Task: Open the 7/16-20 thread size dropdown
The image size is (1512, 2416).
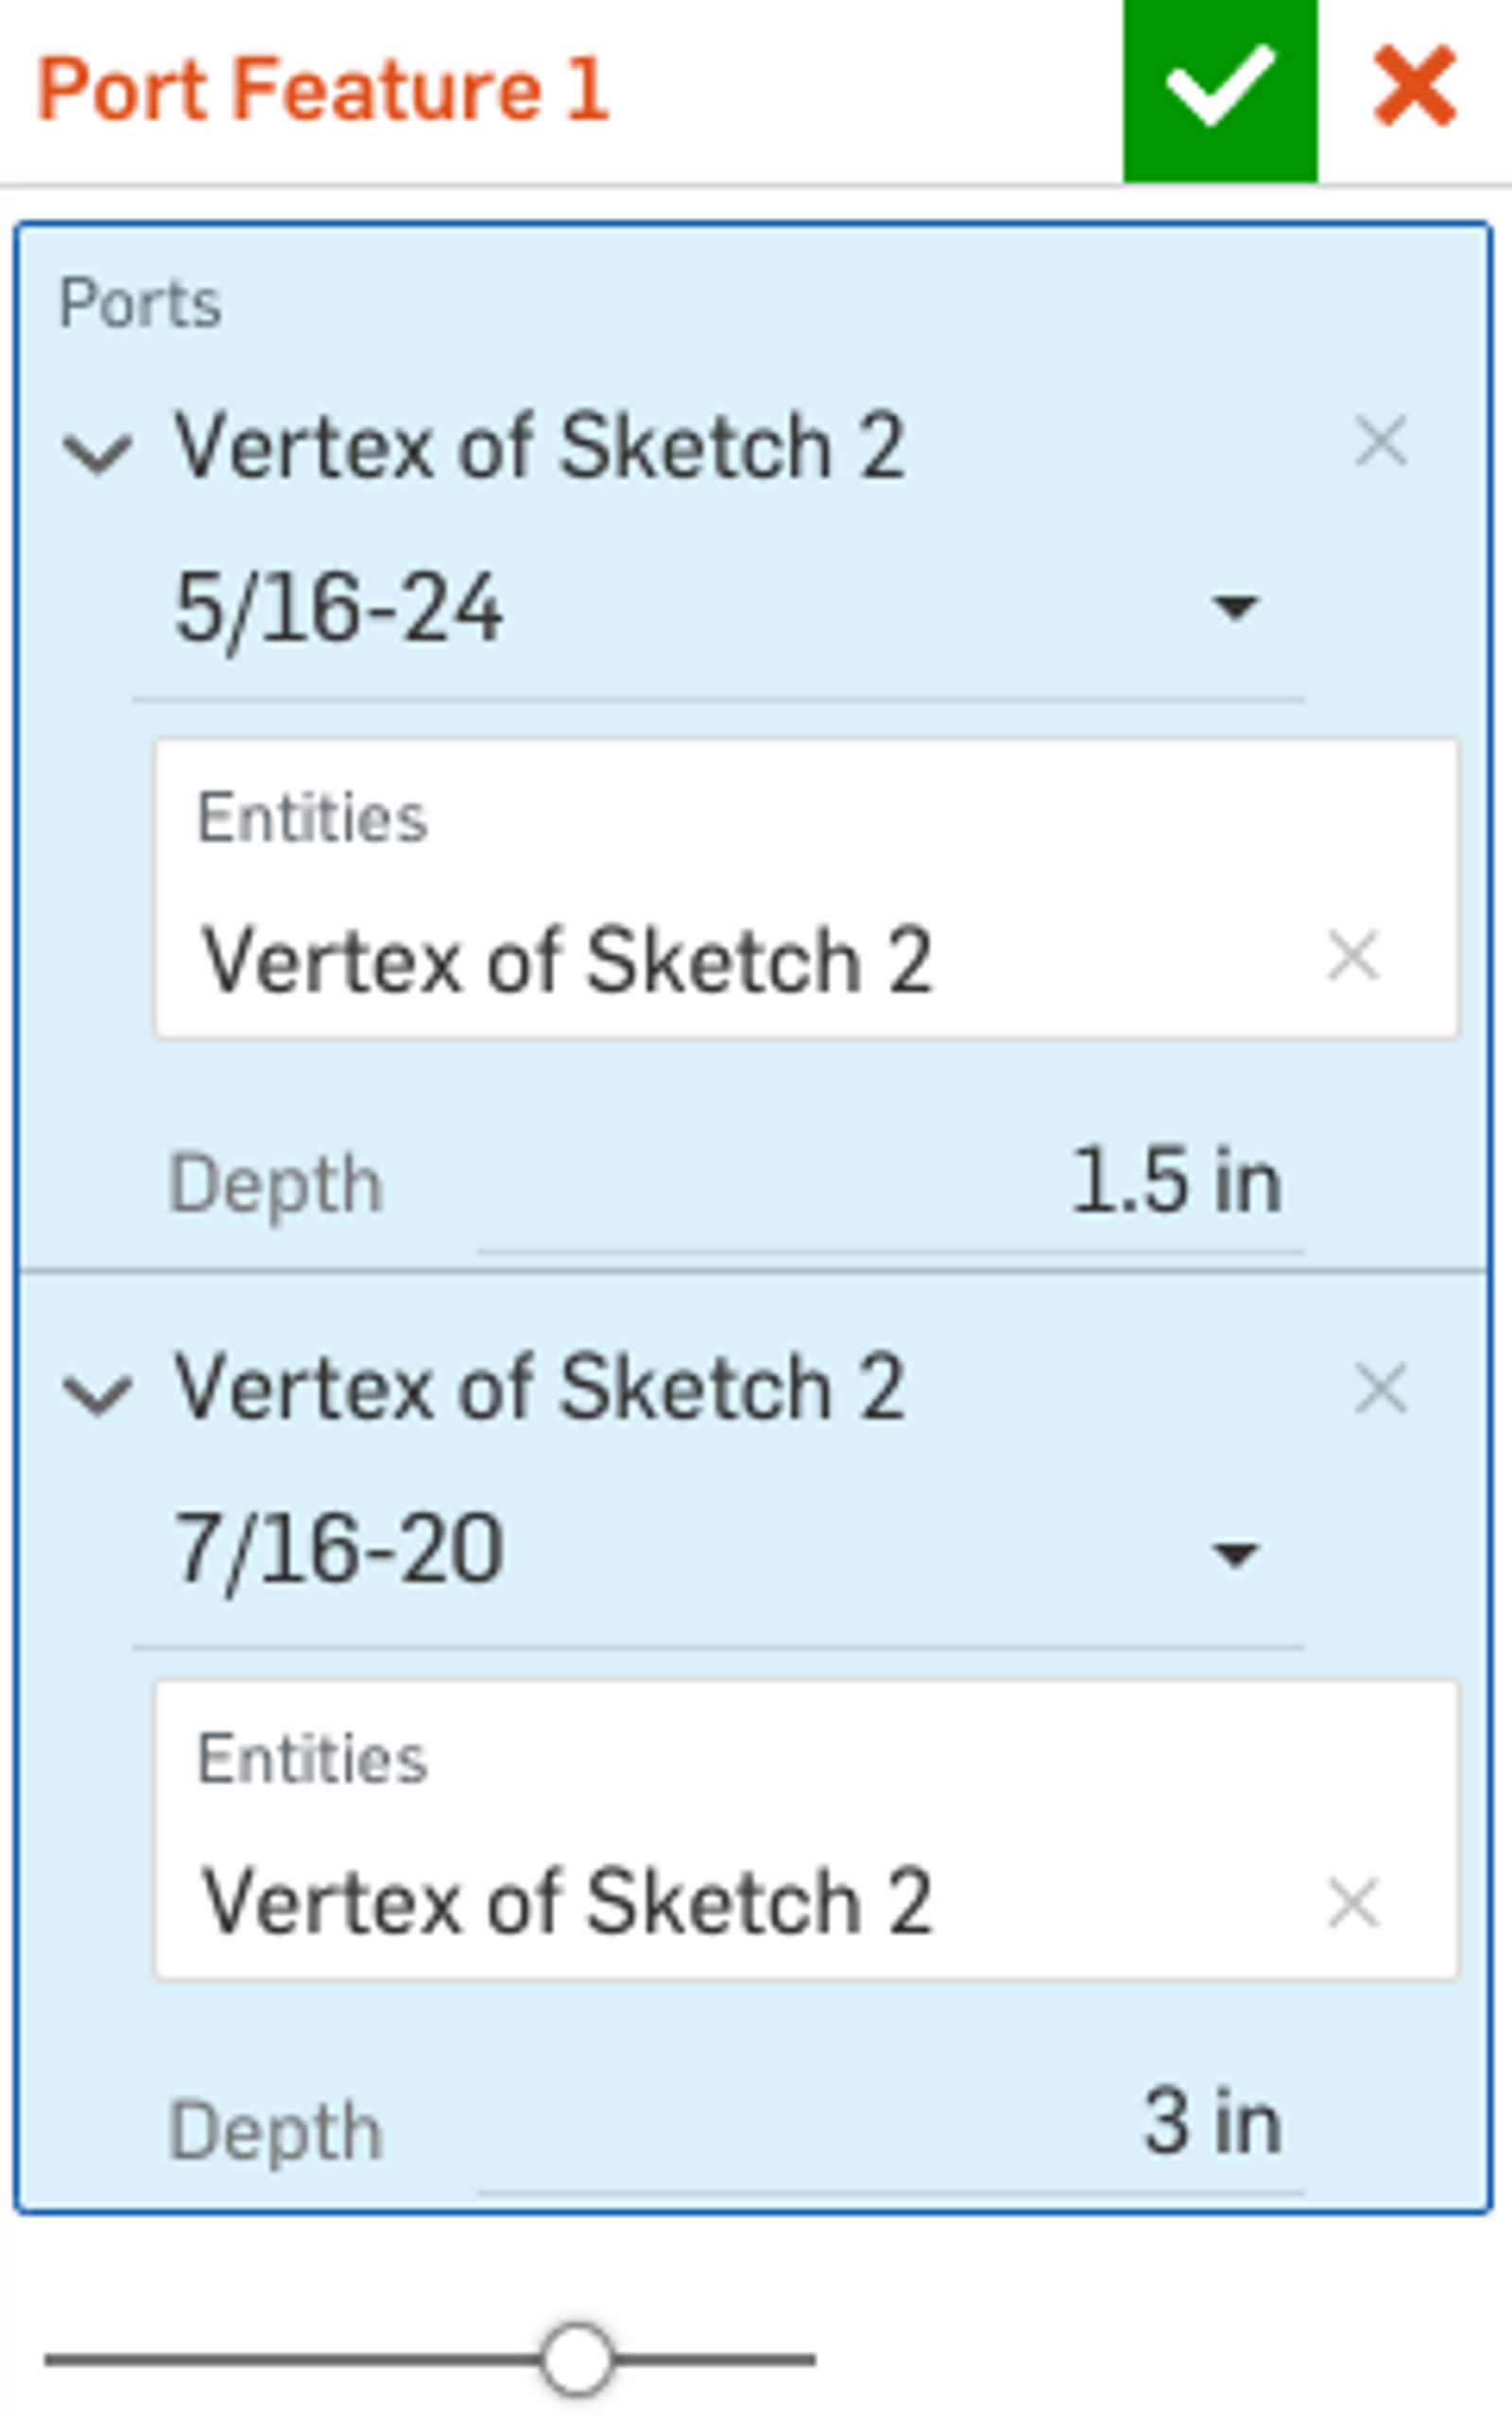Action: click(x=1233, y=1553)
